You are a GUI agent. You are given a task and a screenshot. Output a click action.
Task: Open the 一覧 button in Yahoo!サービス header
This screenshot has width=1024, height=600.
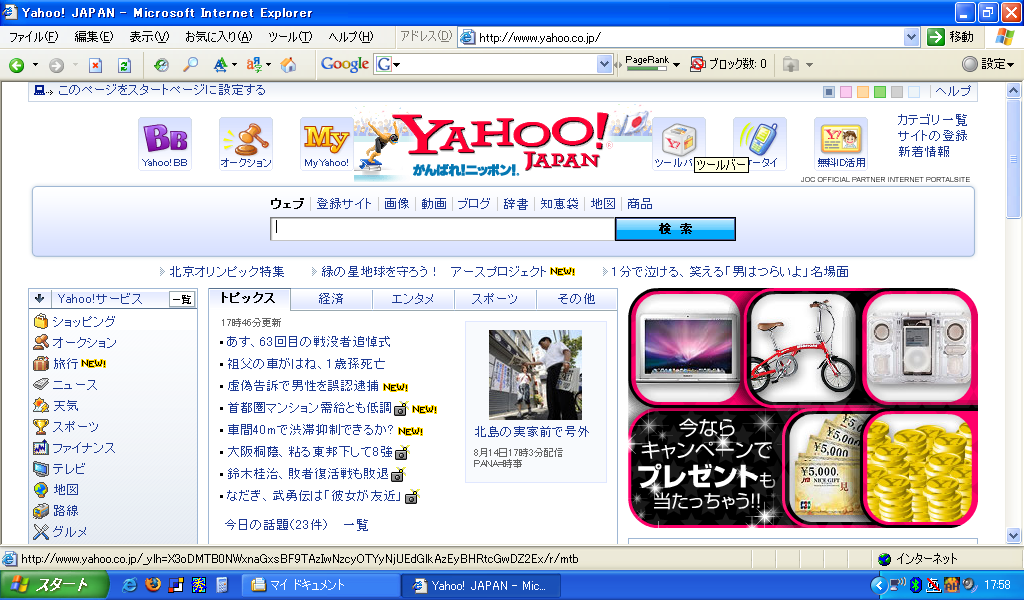tap(182, 299)
